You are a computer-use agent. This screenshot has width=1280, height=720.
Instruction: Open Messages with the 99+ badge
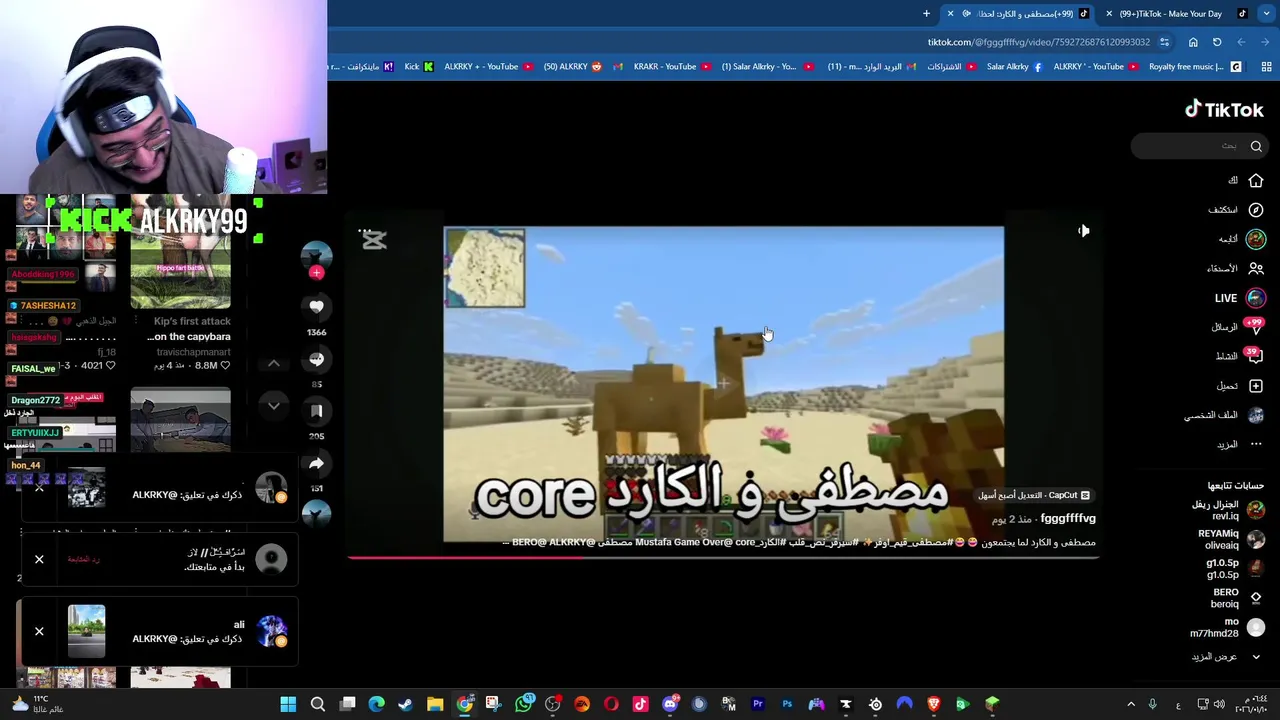1255,327
